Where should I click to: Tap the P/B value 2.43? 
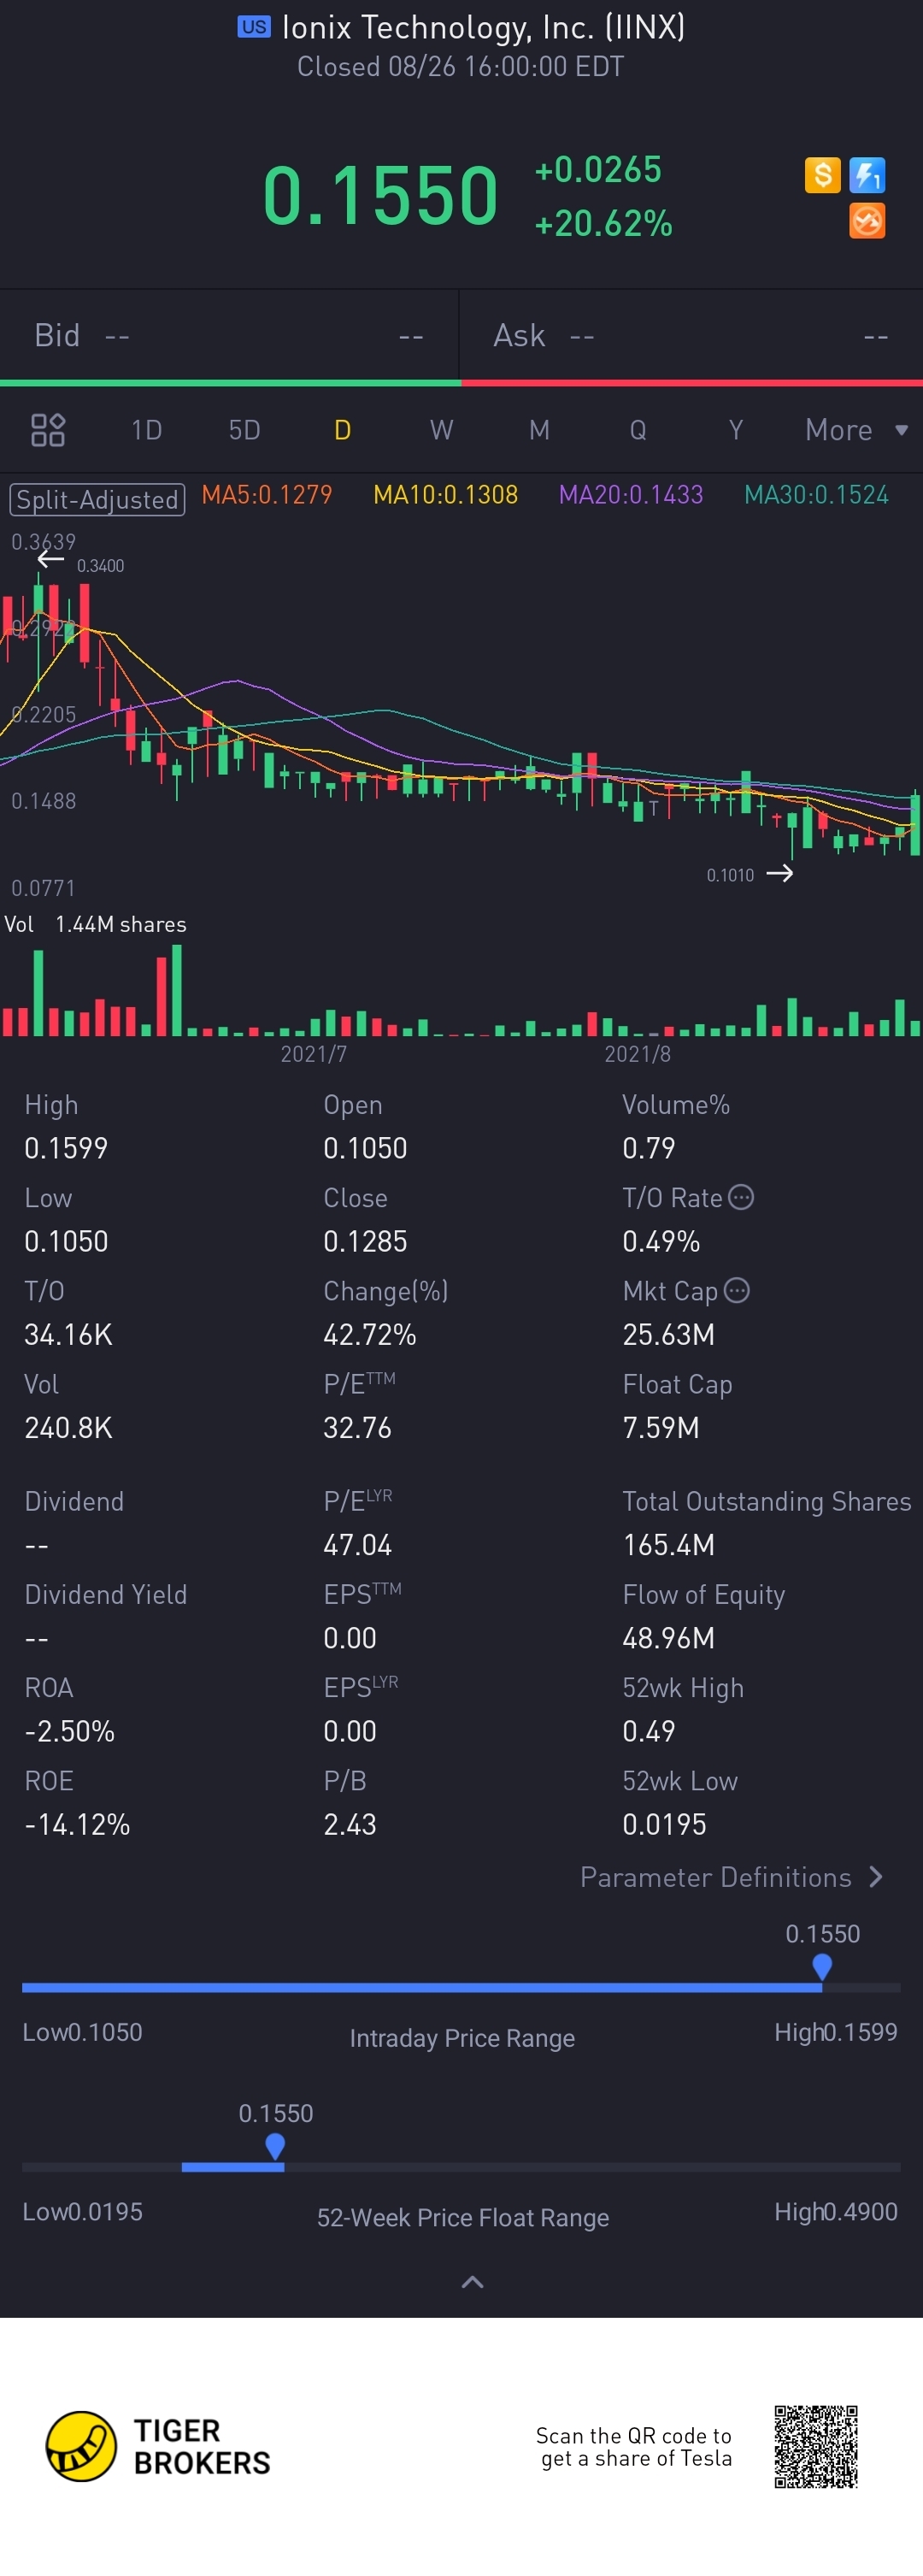click(x=350, y=1824)
